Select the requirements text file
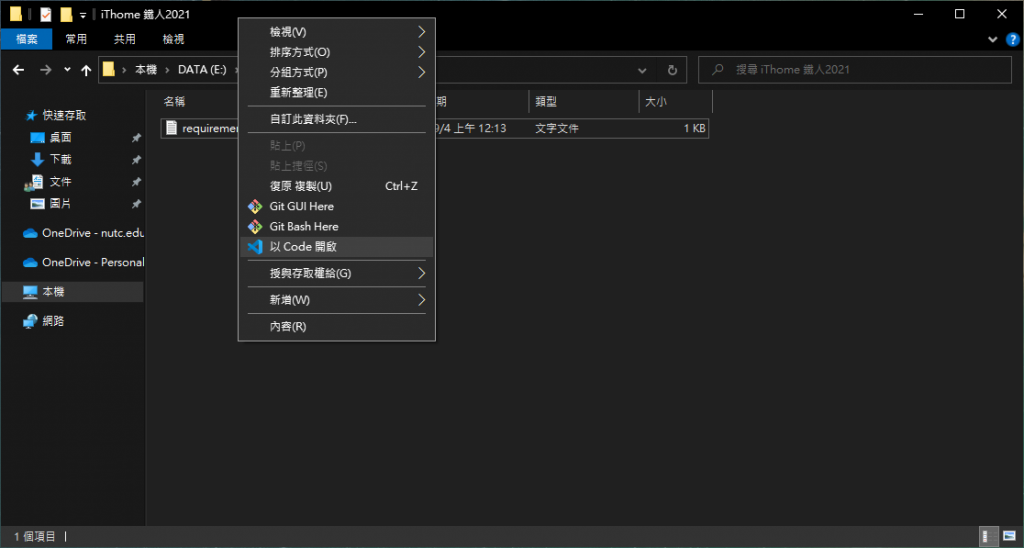 [434, 129]
